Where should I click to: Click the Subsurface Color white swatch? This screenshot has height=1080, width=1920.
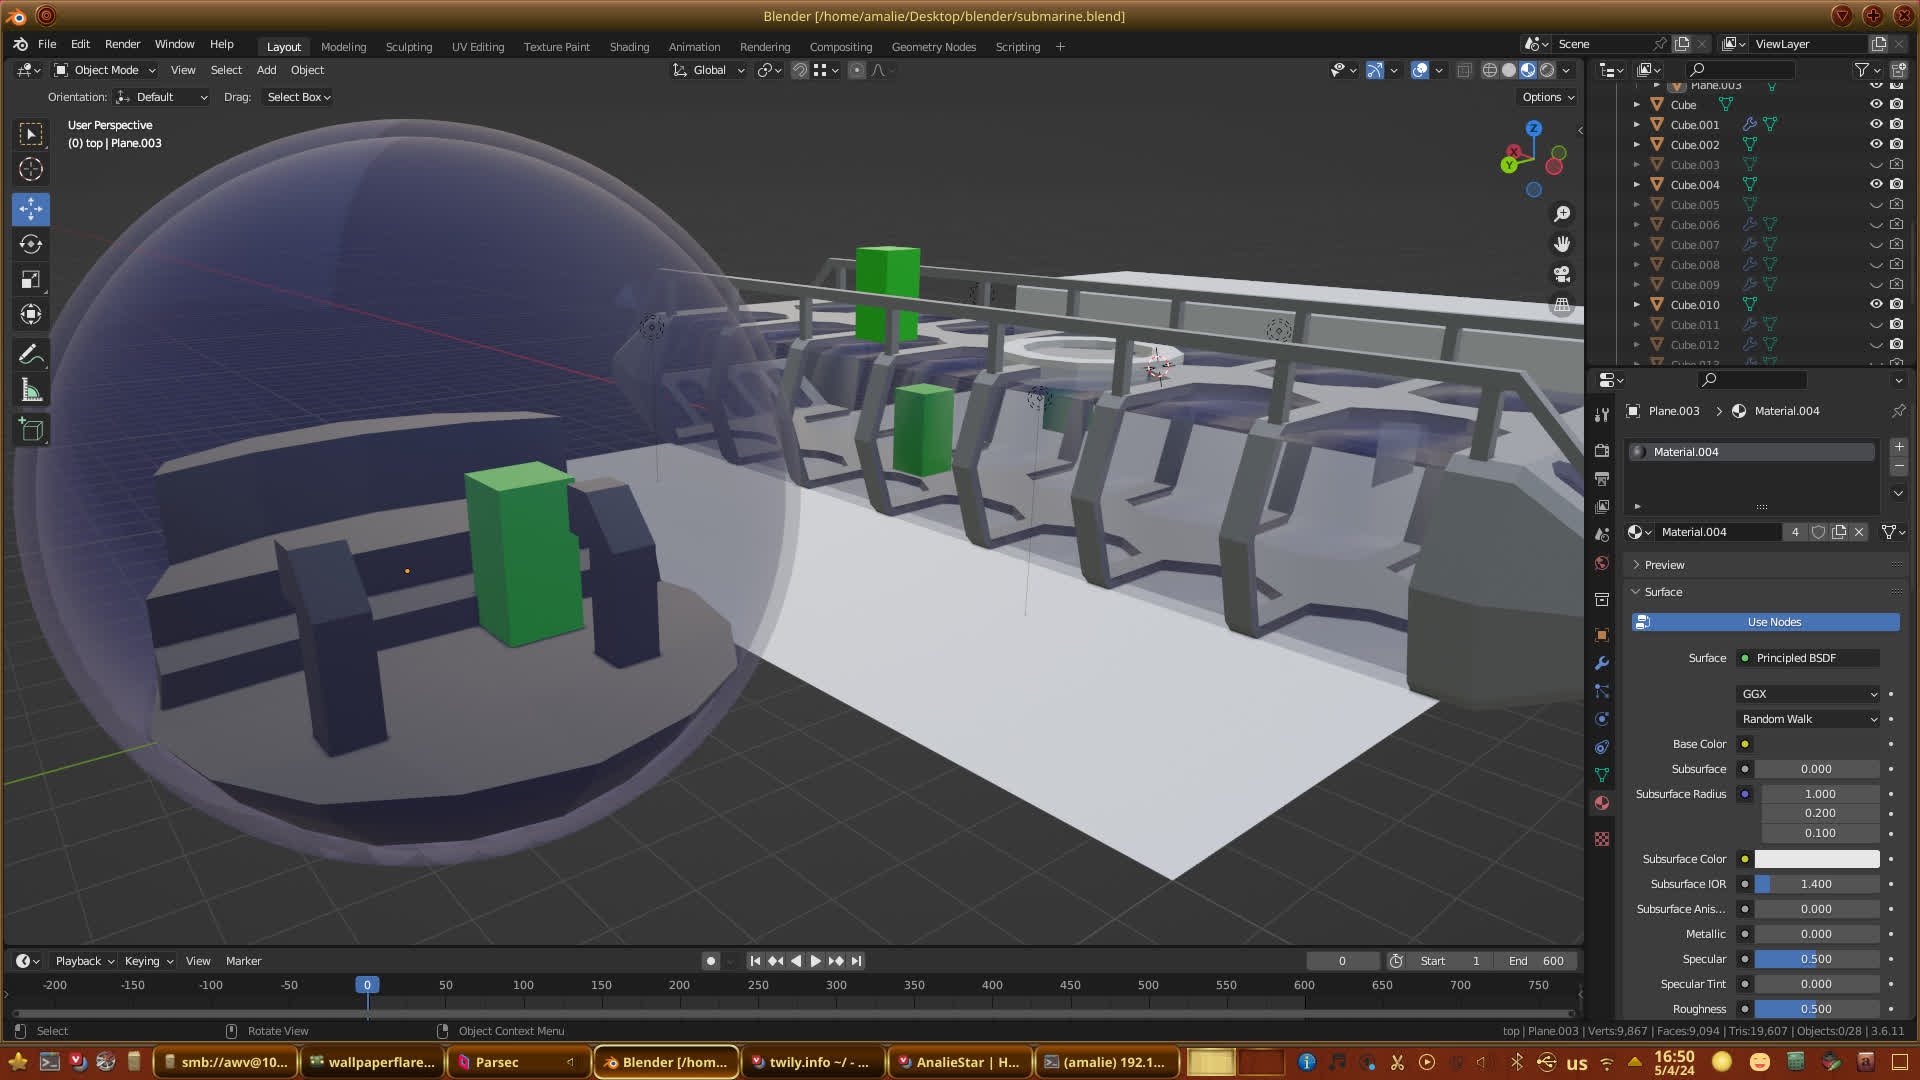pyautogui.click(x=1816, y=859)
